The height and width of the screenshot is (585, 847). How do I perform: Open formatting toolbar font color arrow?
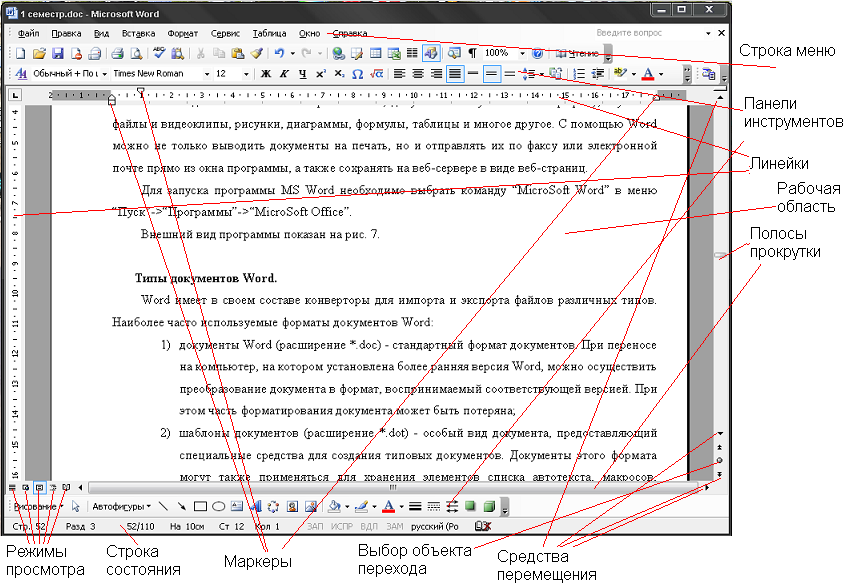coord(661,74)
